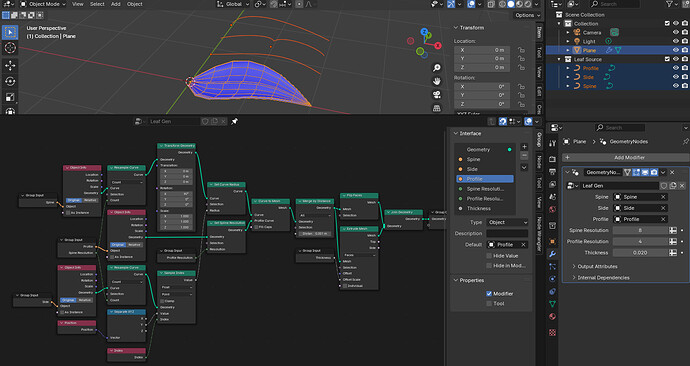
Task: Click the viewport zoom magnifier icon
Action: [437, 68]
